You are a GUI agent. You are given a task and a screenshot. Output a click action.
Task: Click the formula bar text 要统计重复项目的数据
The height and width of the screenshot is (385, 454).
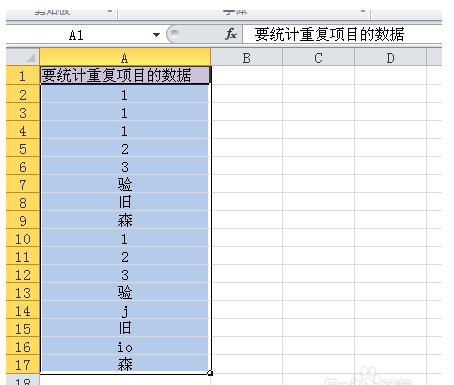tap(329, 34)
